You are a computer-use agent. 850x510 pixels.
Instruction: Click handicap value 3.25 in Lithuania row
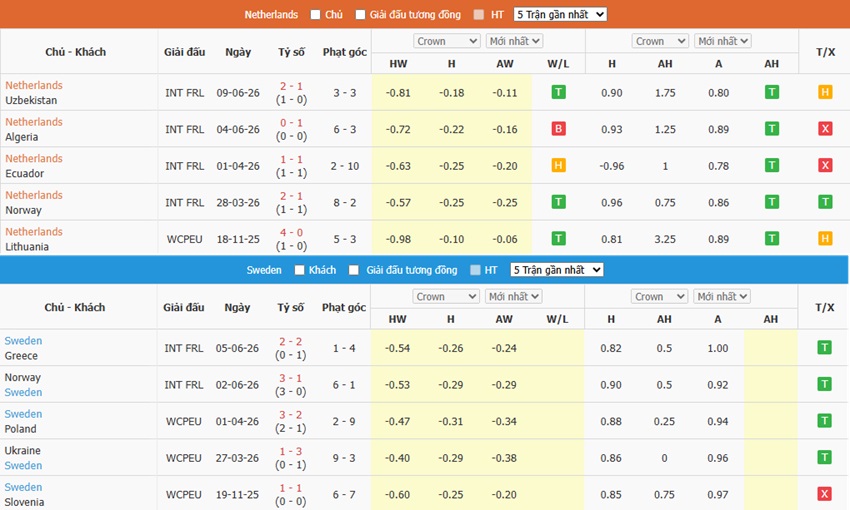665,239
